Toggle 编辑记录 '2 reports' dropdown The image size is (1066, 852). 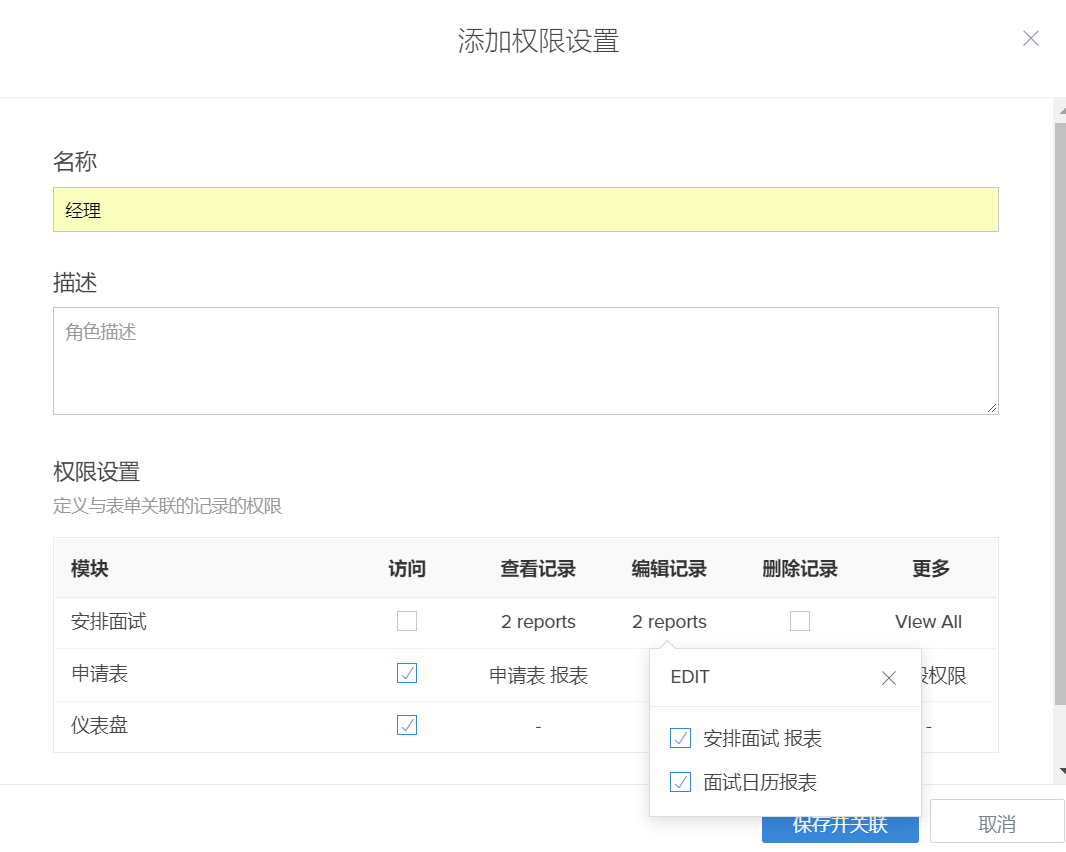tap(669, 622)
